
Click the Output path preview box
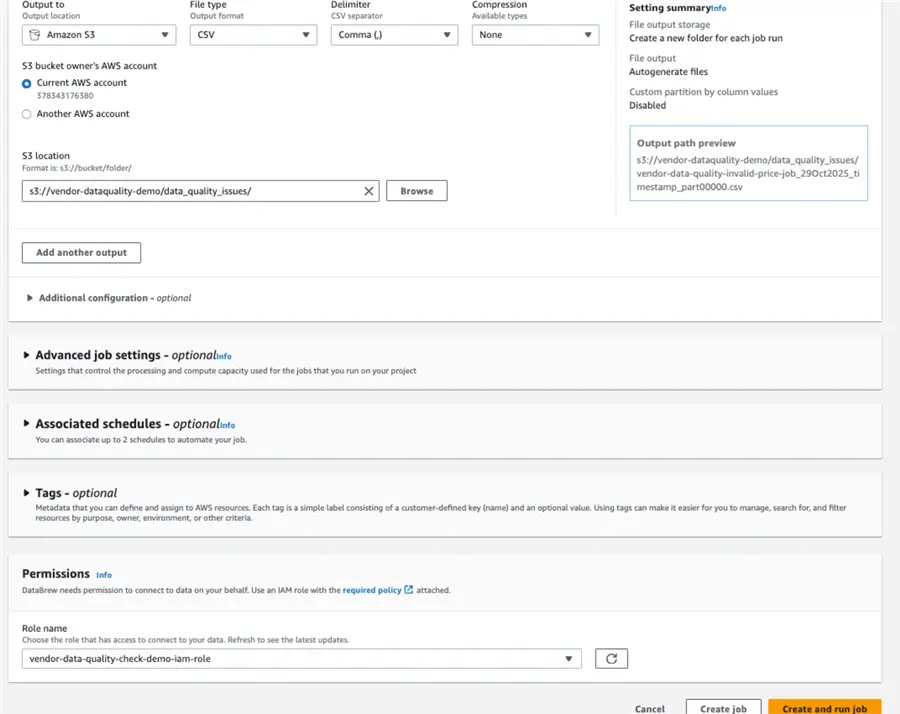coord(748,163)
